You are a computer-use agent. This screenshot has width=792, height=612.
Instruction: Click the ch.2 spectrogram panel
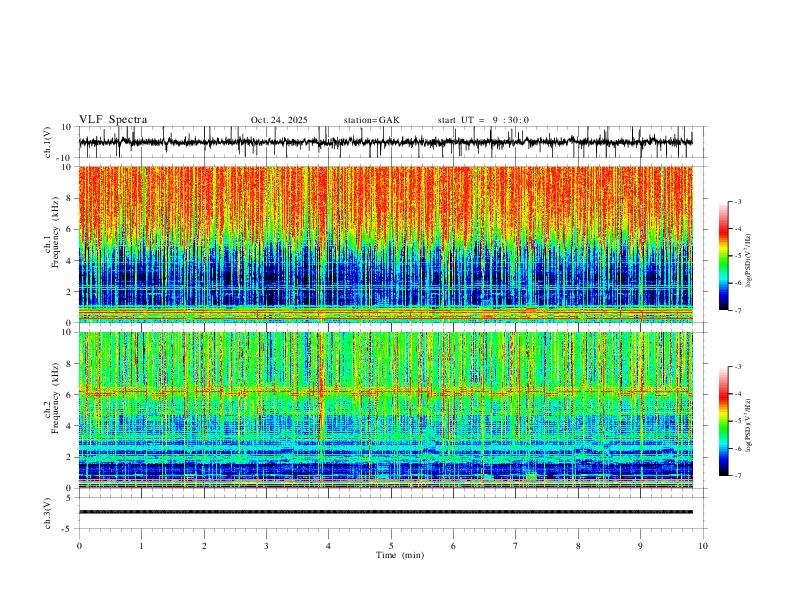tap(385, 410)
